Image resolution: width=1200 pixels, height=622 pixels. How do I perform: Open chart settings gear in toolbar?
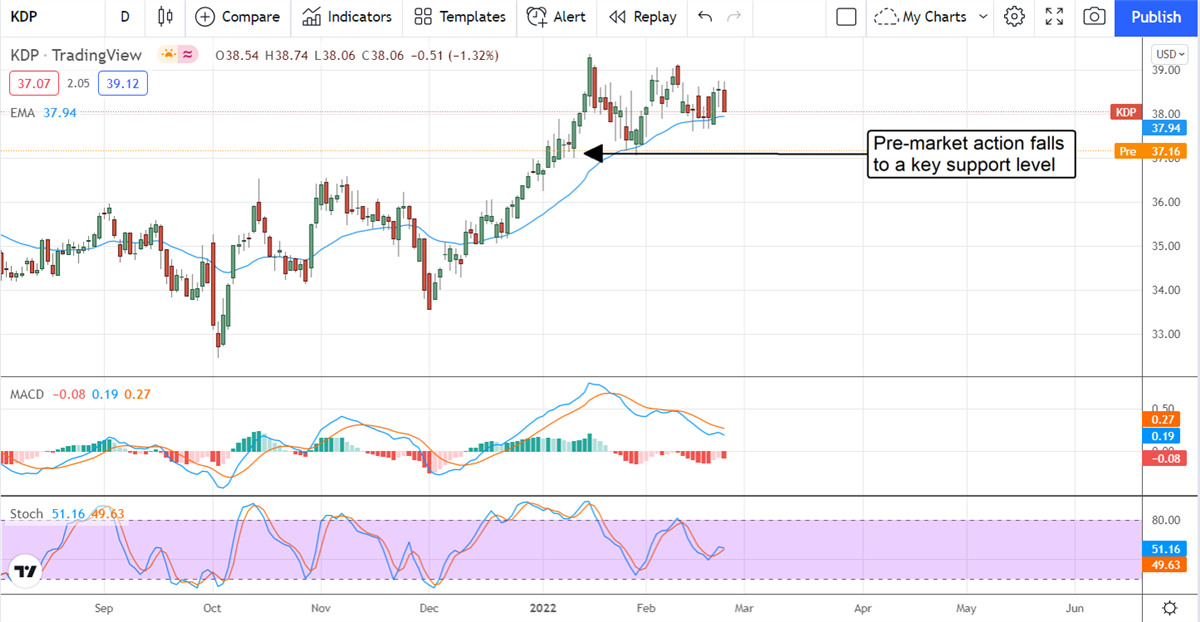(x=1015, y=17)
